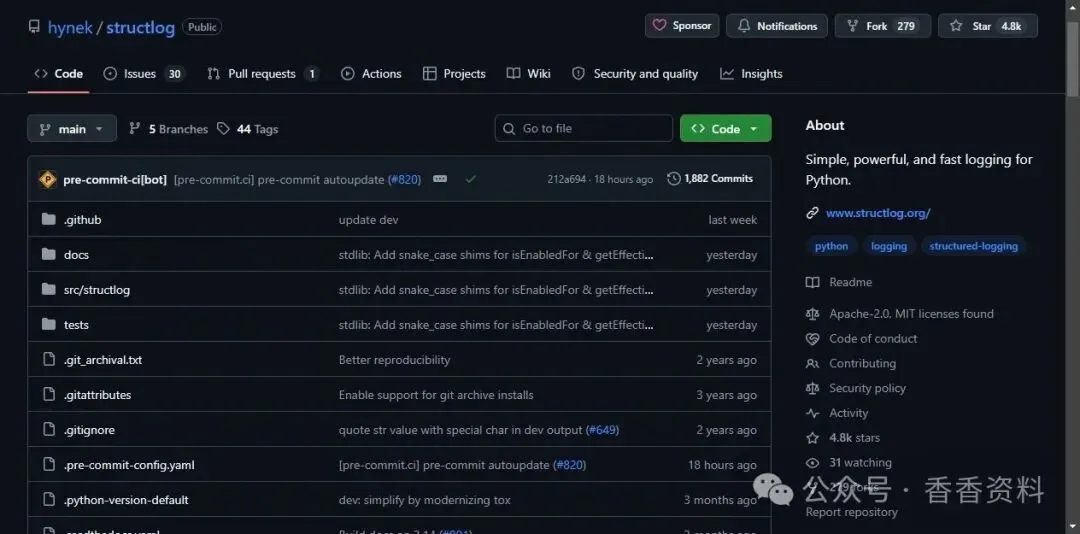Star the structlog repository
The height and width of the screenshot is (534, 1080).
(988, 26)
